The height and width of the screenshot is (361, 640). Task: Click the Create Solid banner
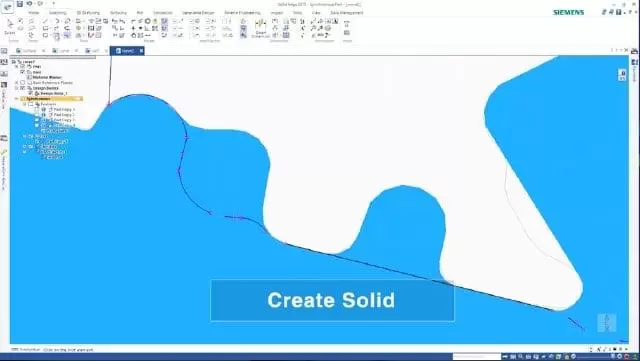(x=332, y=300)
